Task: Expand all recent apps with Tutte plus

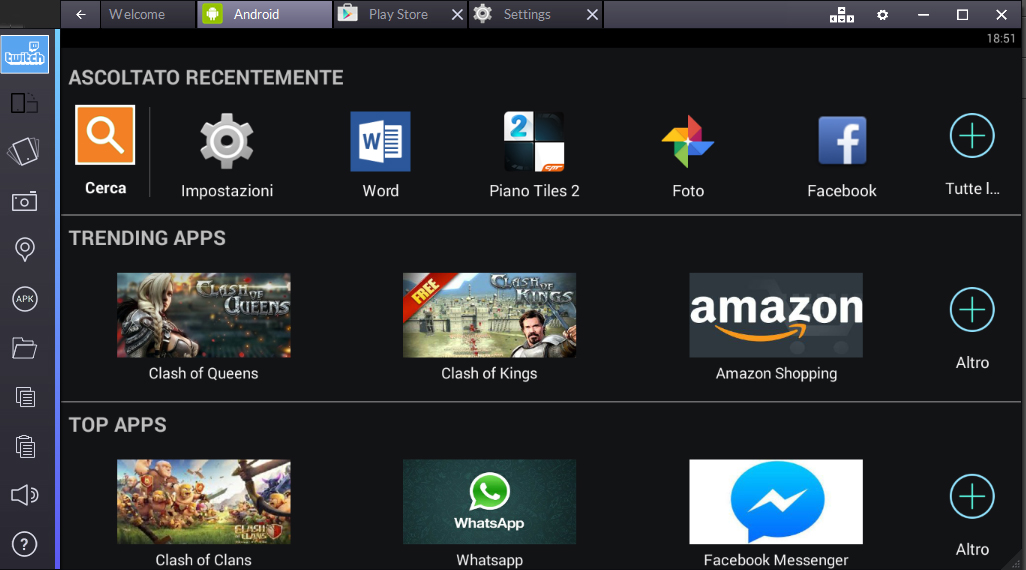Action: (972, 136)
